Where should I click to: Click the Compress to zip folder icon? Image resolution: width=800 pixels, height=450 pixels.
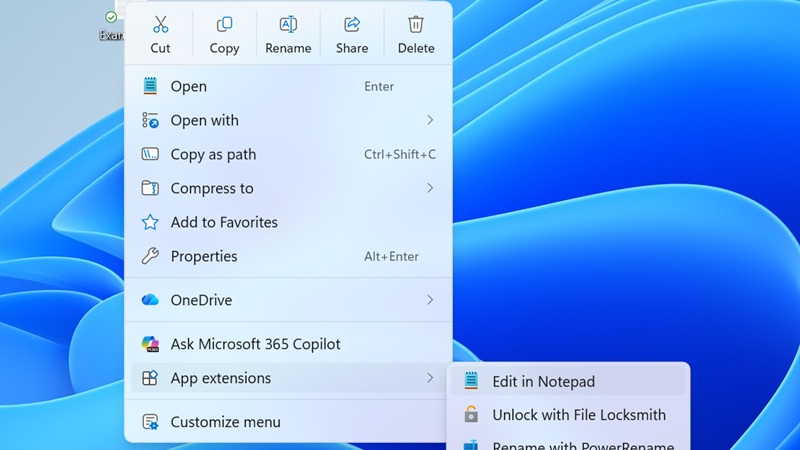(x=150, y=188)
